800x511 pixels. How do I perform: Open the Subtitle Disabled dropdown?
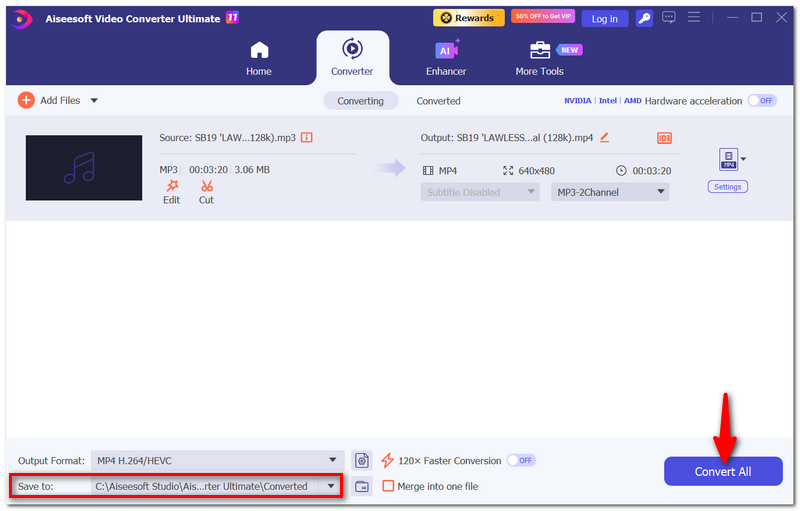click(480, 192)
